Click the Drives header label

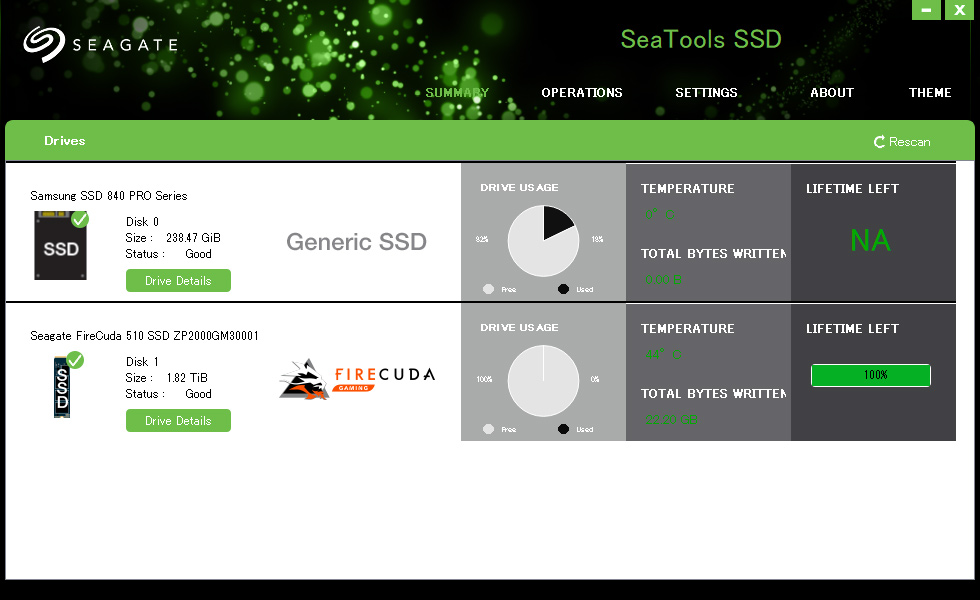pyautogui.click(x=64, y=141)
